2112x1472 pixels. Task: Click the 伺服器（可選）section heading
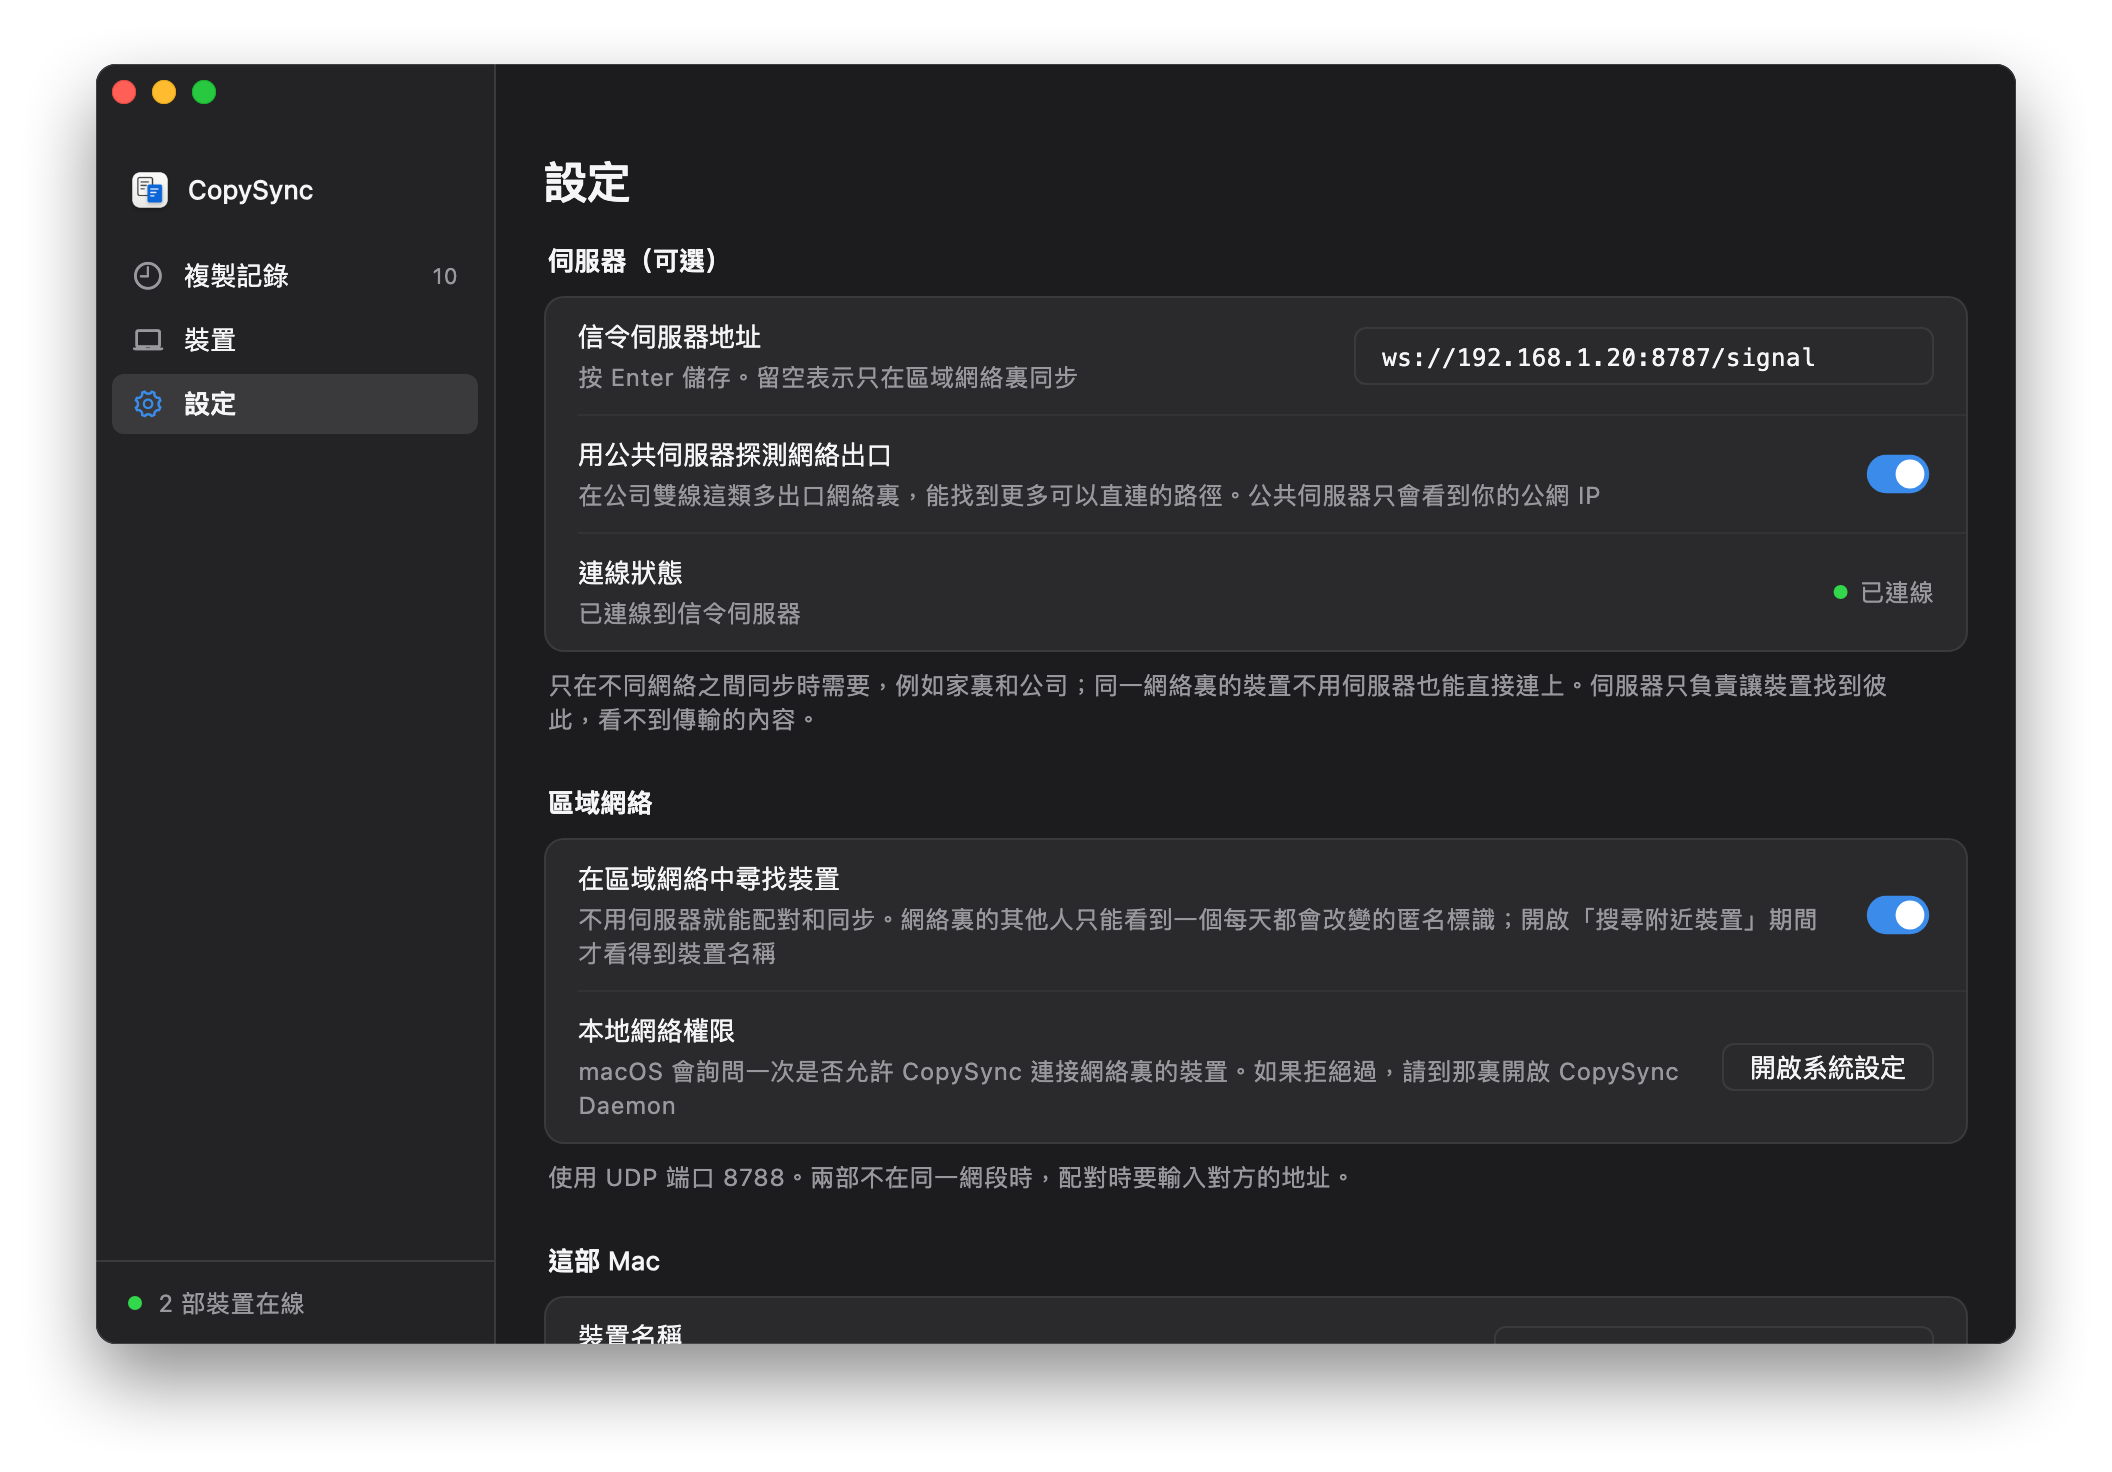[x=632, y=261]
